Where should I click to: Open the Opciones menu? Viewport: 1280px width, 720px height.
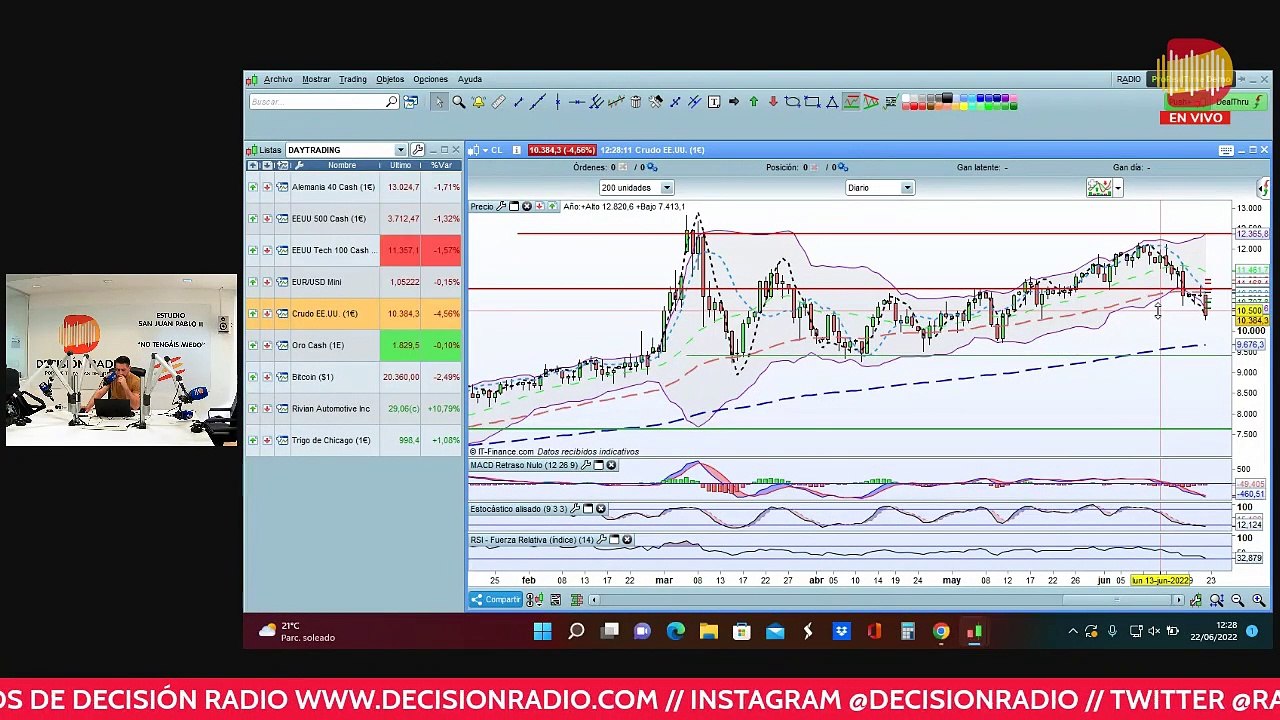click(x=430, y=79)
